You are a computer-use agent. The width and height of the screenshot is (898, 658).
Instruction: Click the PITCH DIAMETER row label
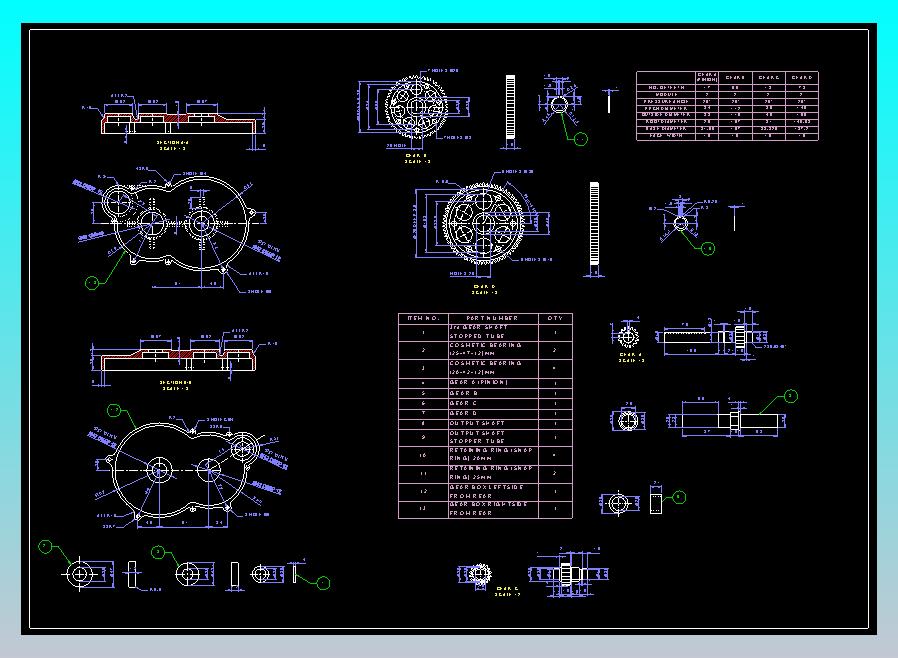click(666, 108)
